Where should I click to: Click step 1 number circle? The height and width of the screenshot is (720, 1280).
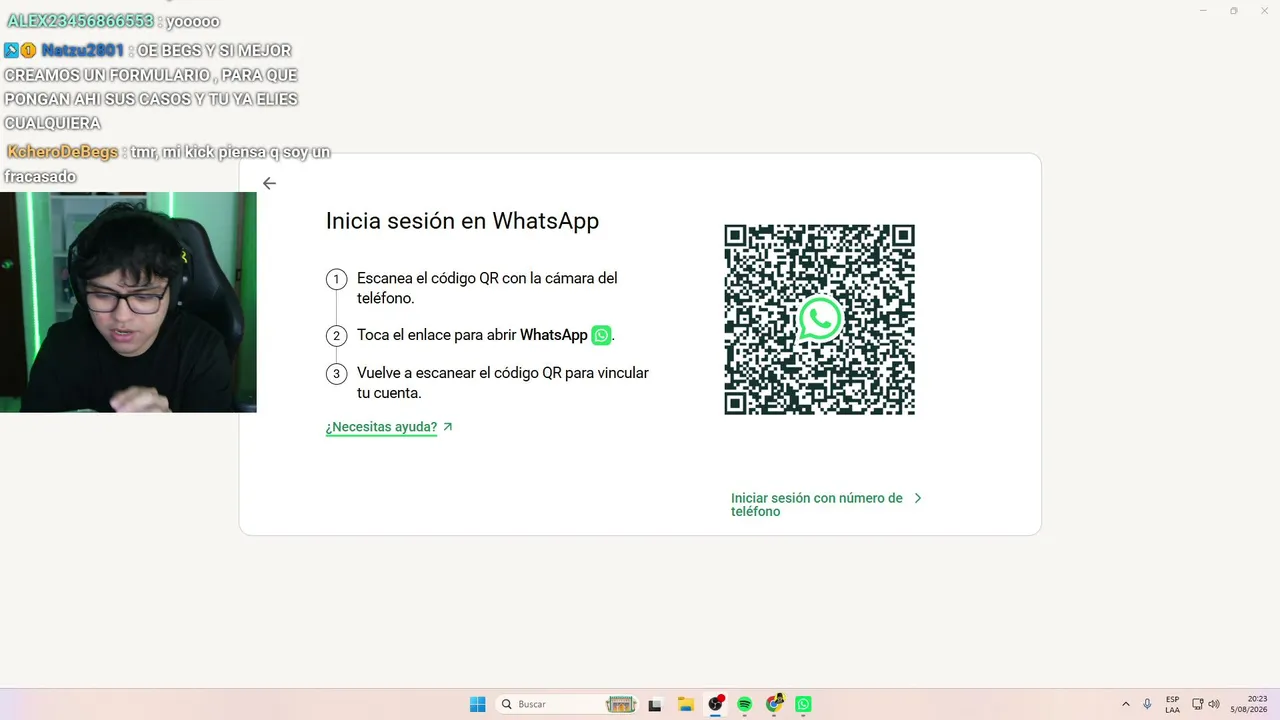(337, 279)
